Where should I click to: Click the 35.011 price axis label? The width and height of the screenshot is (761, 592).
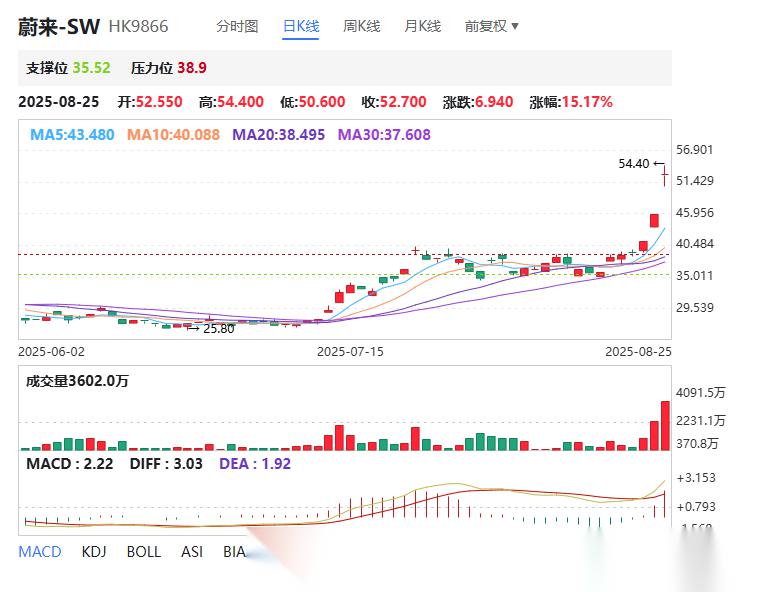[695, 276]
